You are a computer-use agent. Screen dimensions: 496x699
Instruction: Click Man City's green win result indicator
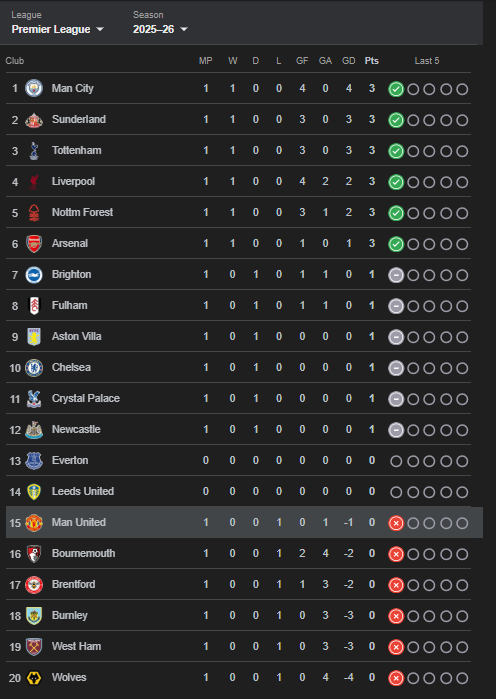click(x=396, y=89)
